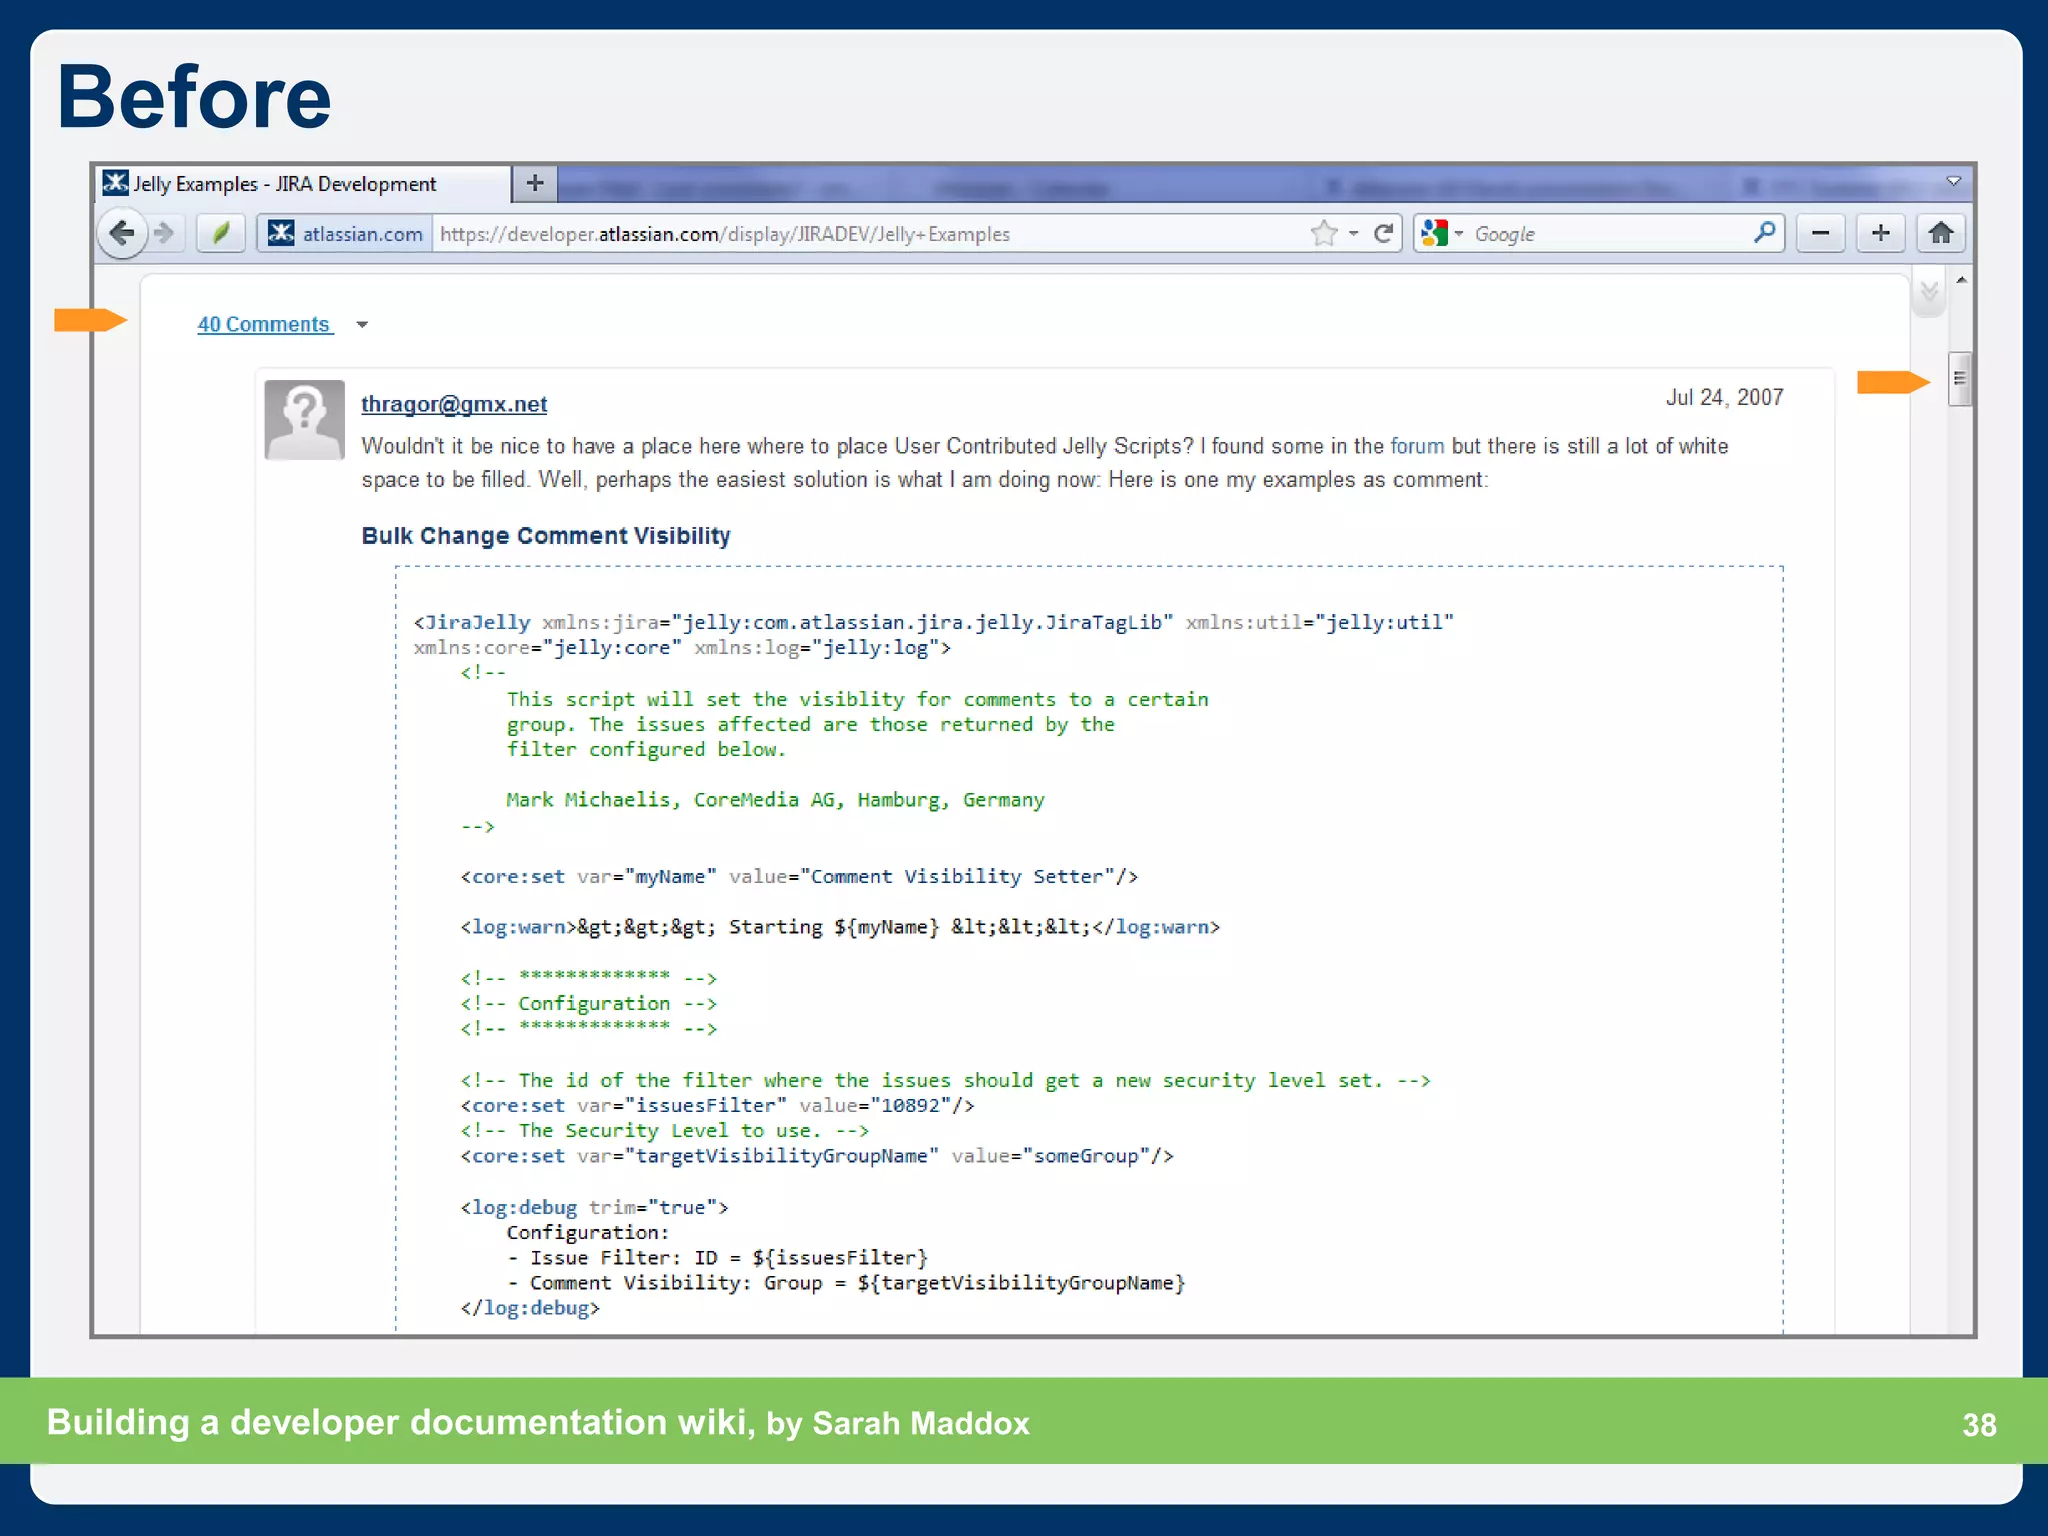Click the vertical scrollbar thumb
Screen dimensions: 2048x1536
[x=1959, y=379]
